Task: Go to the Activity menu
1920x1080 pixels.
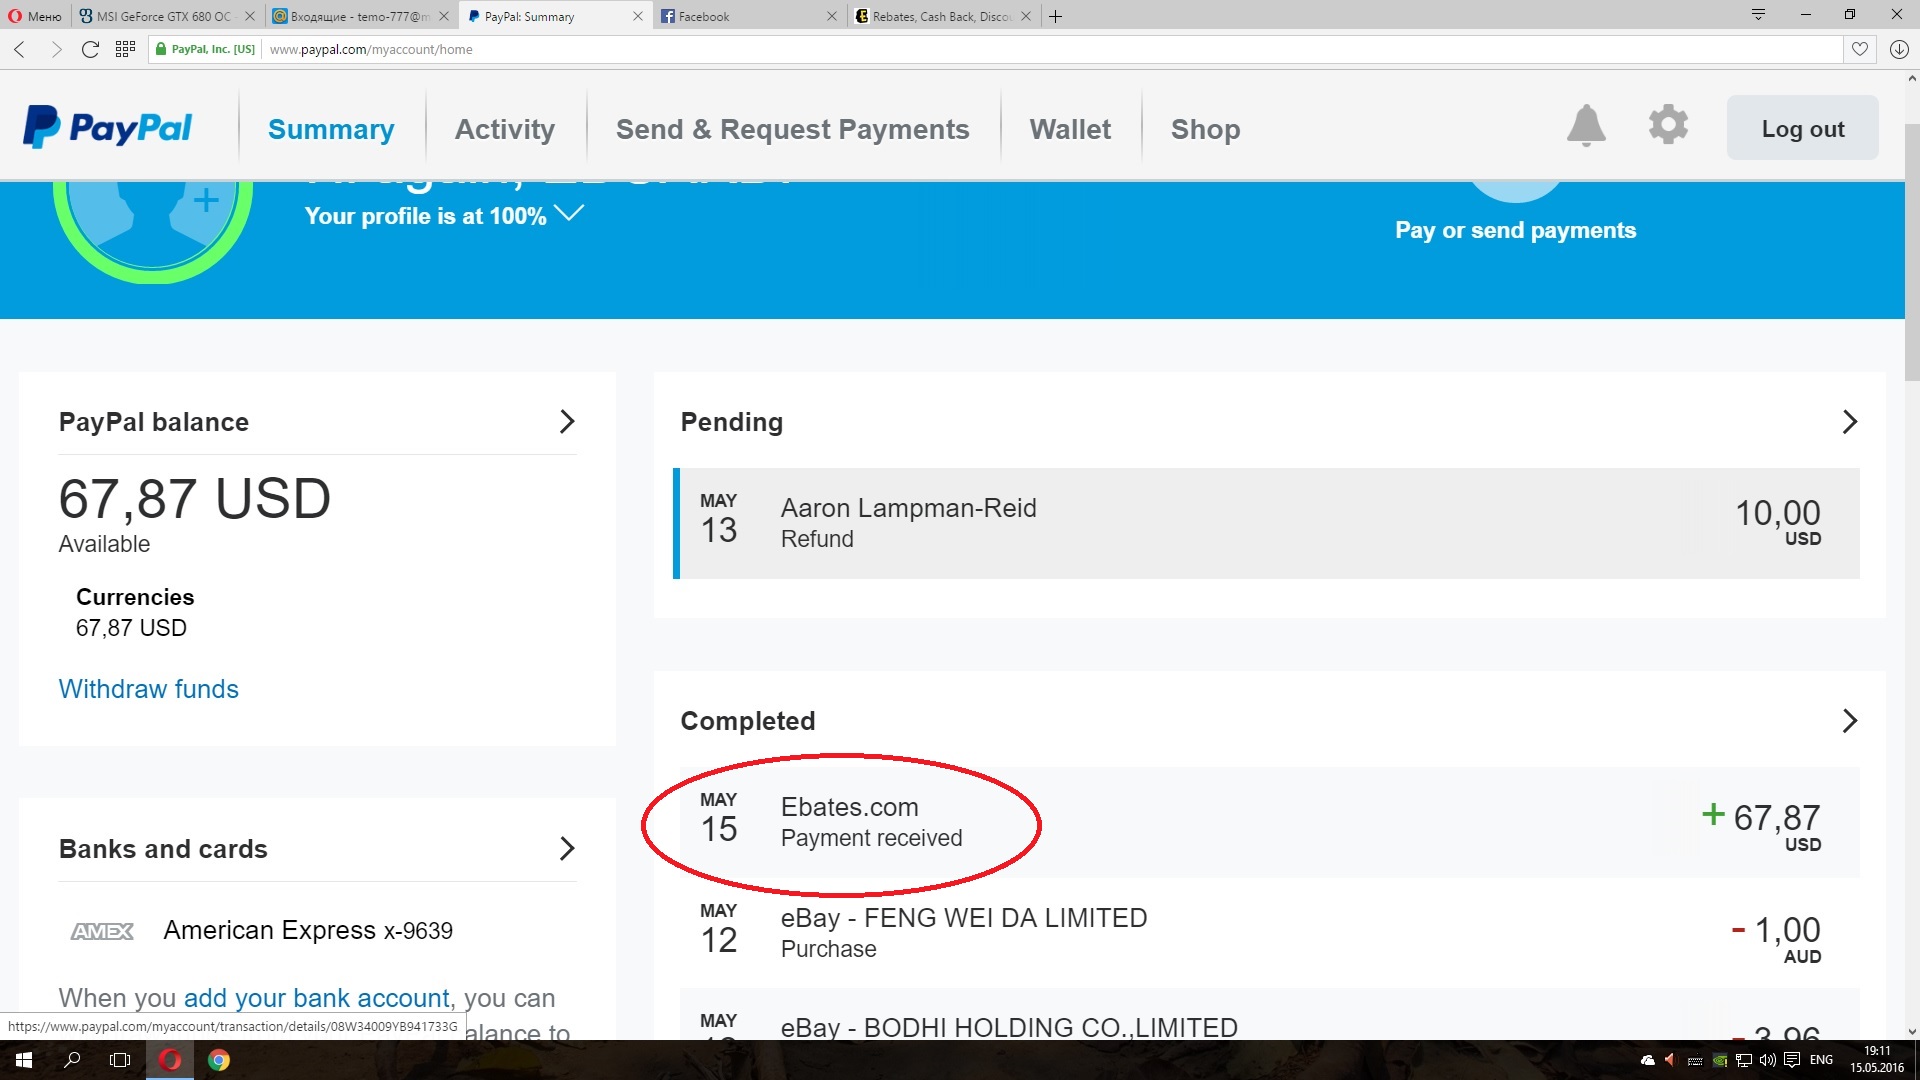Action: tap(504, 129)
